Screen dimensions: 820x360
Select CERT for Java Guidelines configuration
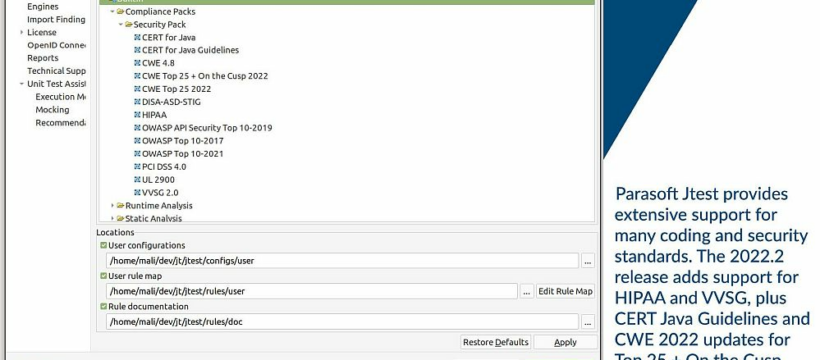(190, 50)
